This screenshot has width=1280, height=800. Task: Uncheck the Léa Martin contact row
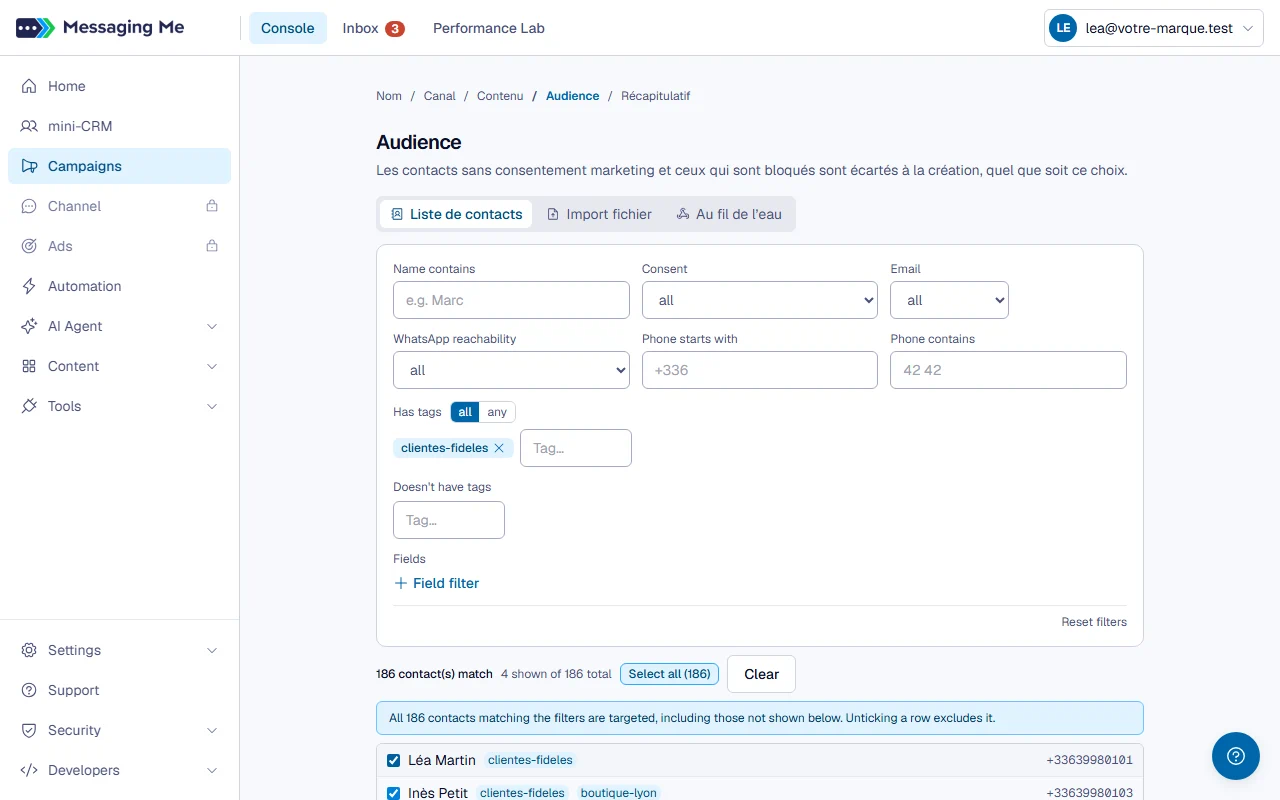pos(394,761)
